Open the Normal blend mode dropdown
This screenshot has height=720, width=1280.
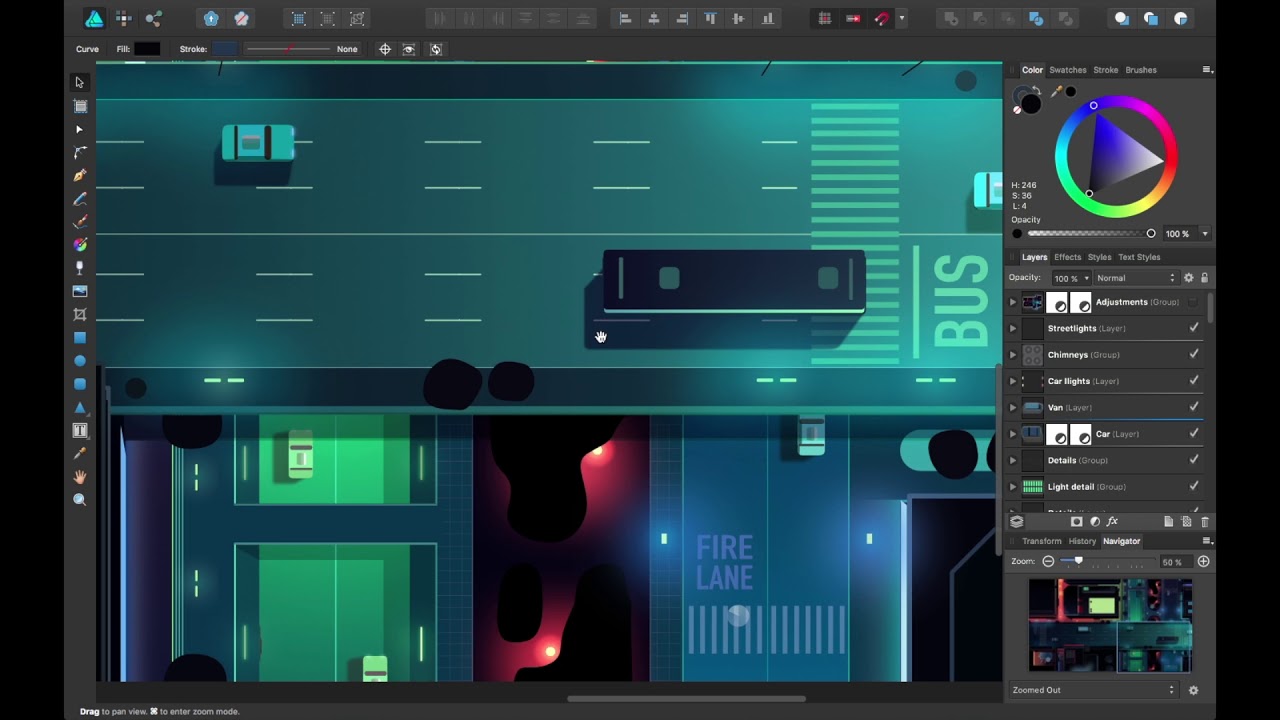click(1136, 278)
